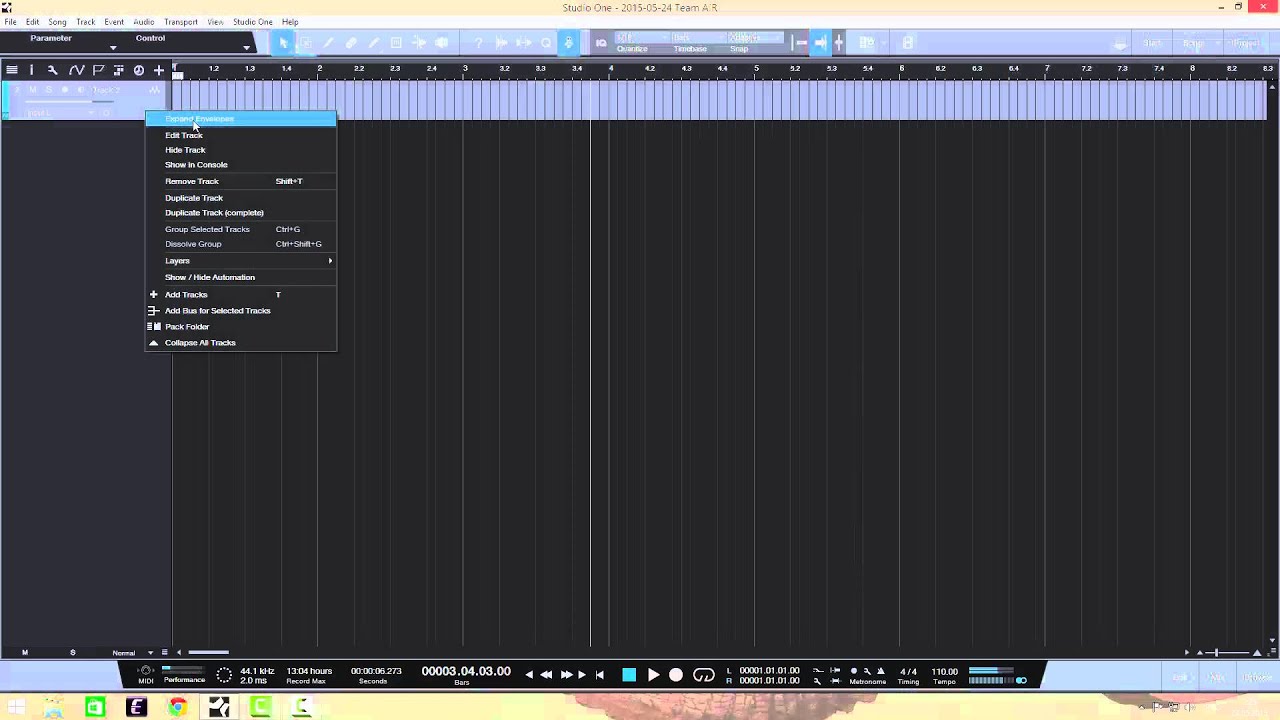Click the Start page button
Image resolution: width=1280 pixels, height=720 pixels.
1152,43
